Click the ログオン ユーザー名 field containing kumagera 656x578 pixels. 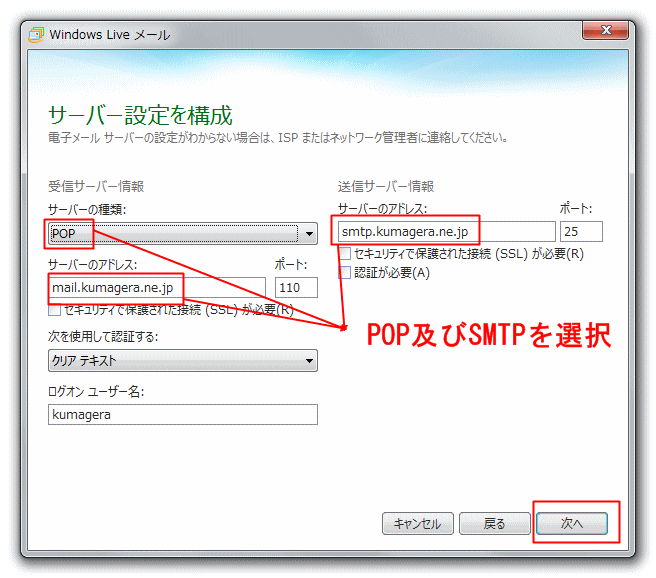point(183,414)
